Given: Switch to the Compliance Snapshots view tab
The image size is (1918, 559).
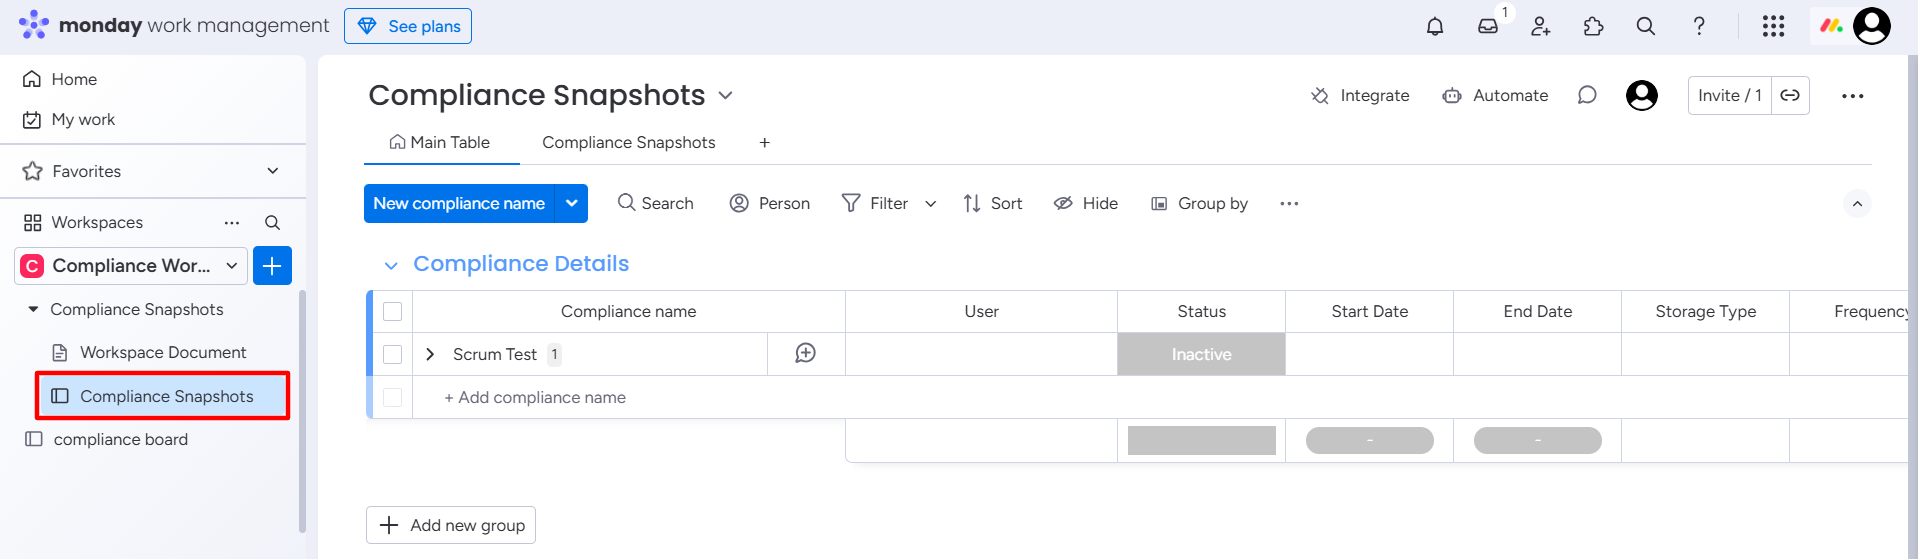Looking at the screenshot, I should (629, 143).
